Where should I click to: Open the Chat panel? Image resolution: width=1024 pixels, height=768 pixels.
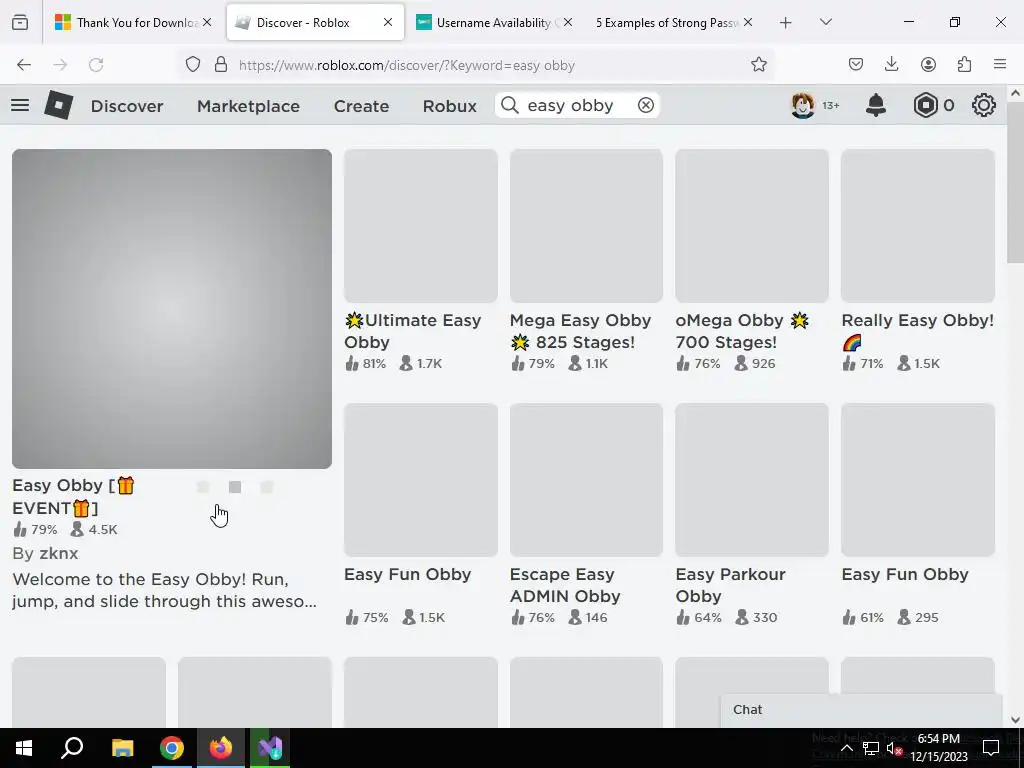861,710
